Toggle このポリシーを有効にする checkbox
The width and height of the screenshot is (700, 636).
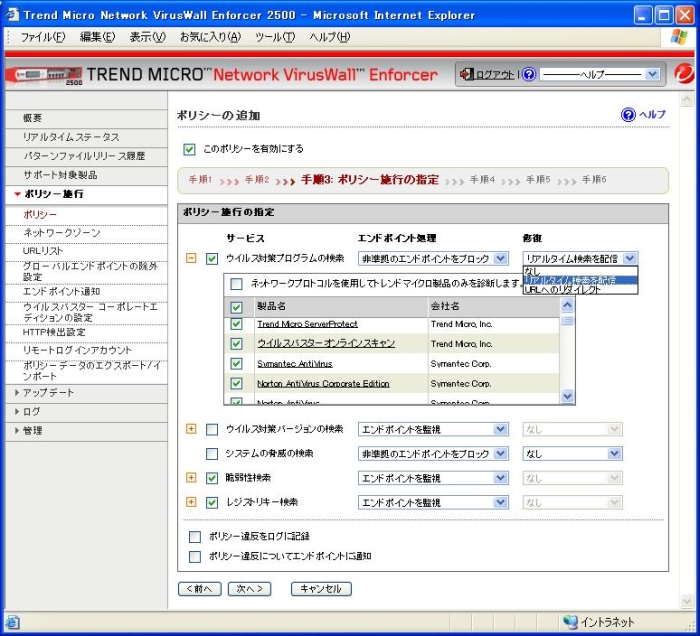tap(189, 149)
